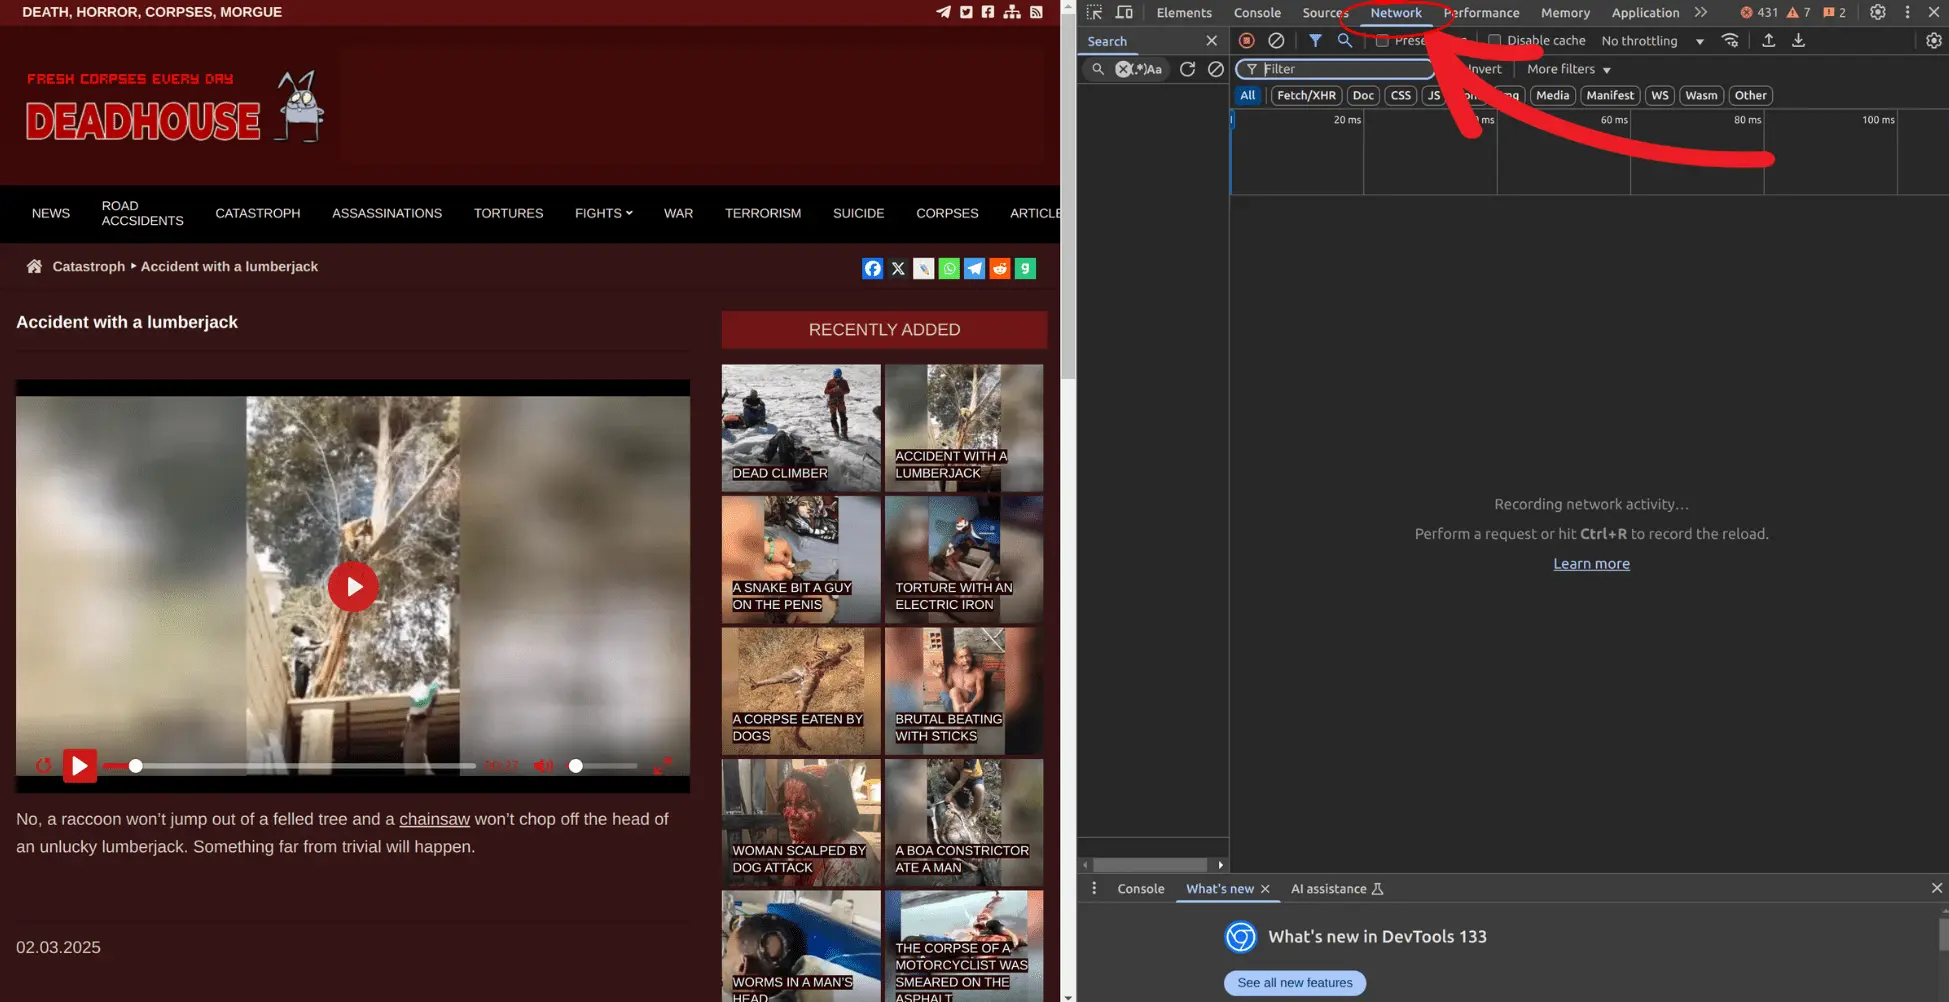Viewport: 1949px width, 1002px height.
Task: Switch to the Sources tab
Action: click(x=1325, y=12)
